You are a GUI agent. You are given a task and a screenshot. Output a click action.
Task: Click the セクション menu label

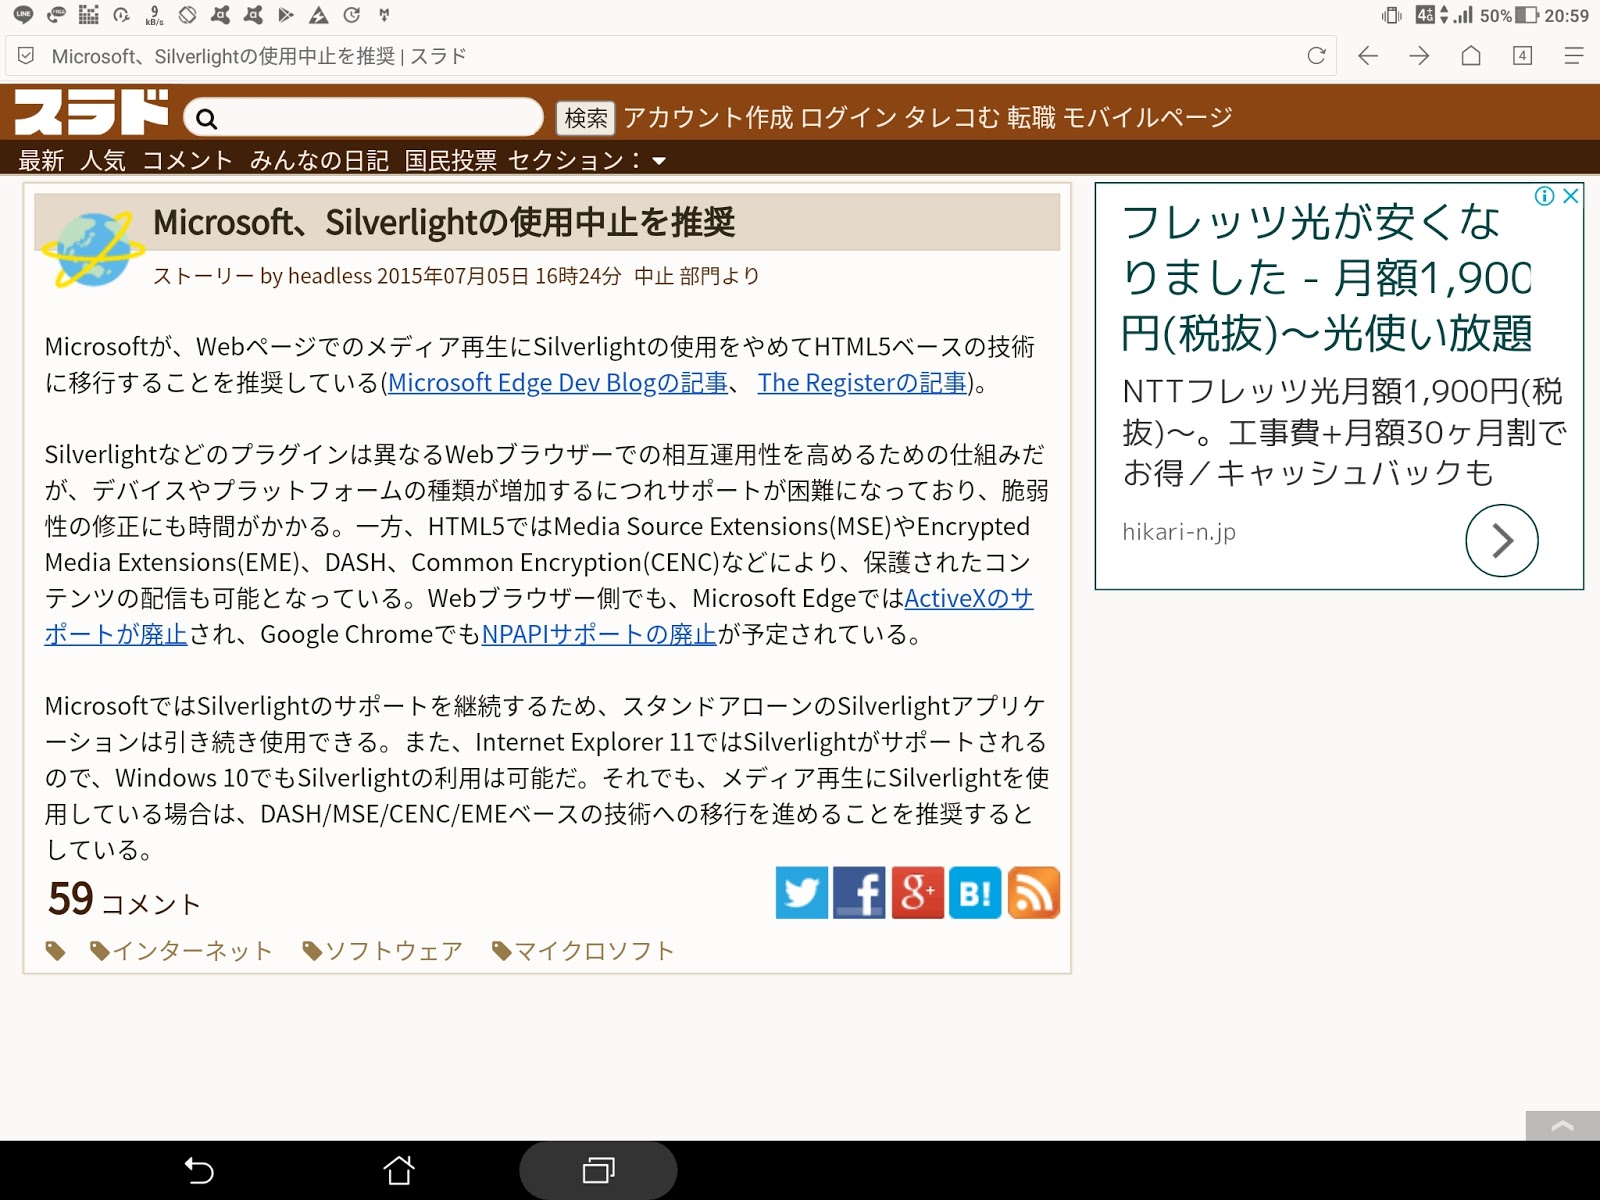click(574, 160)
